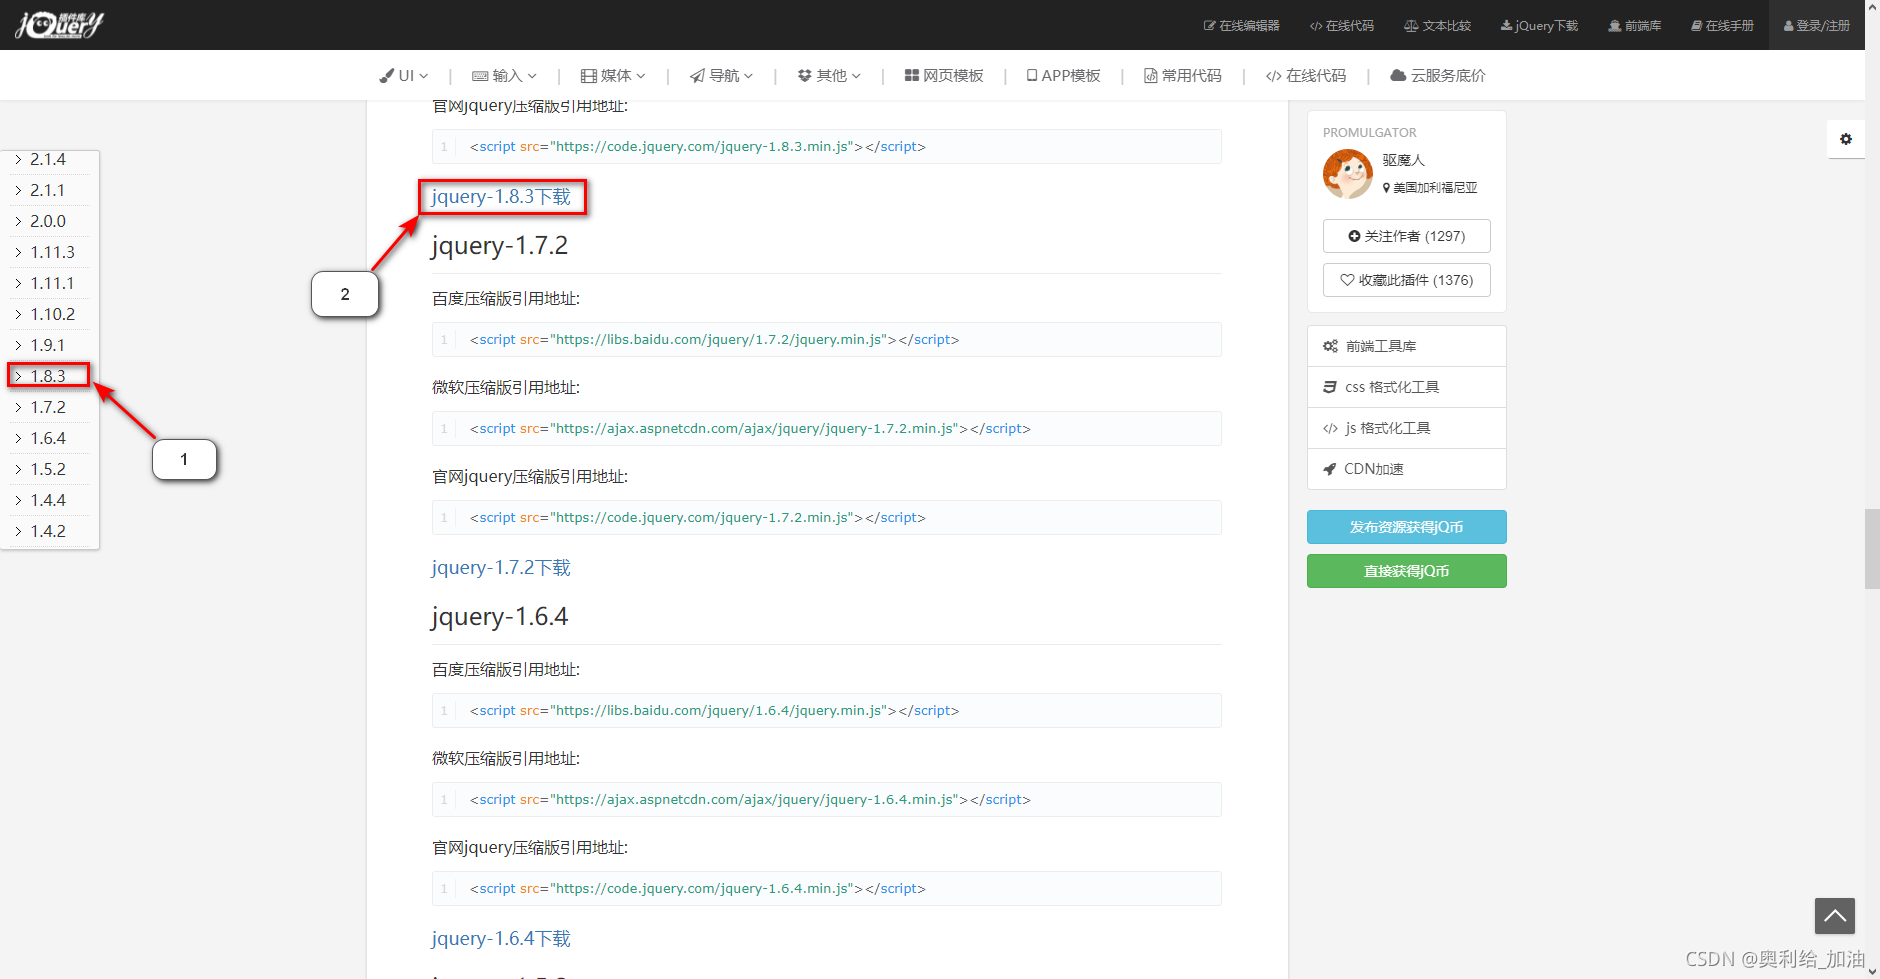The height and width of the screenshot is (979, 1880).
Task: Open the 导航 dropdown menu
Action: [x=721, y=76]
